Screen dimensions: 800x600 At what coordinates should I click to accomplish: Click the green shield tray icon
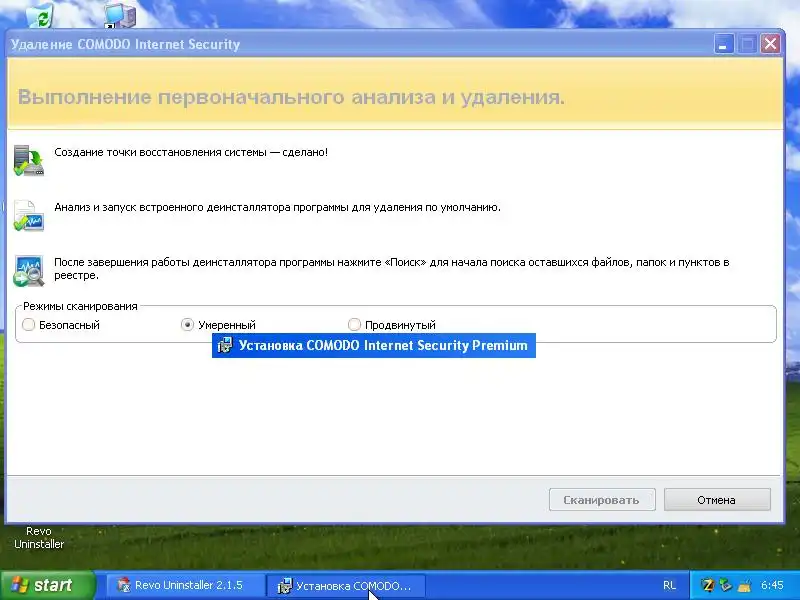(726, 585)
